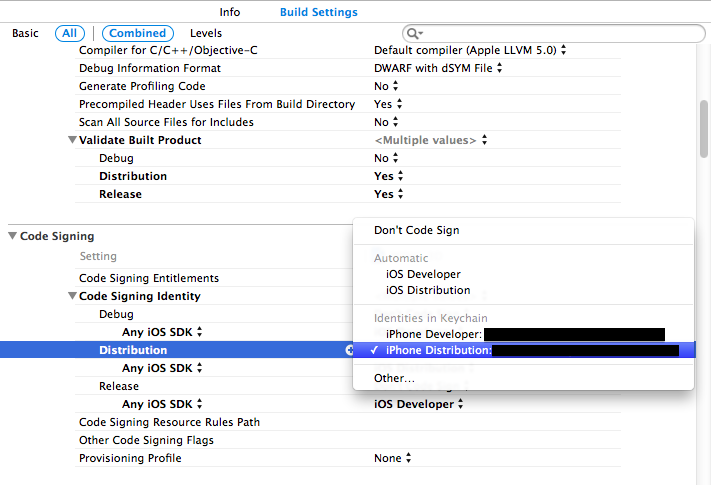Change Validate Built Product Distribution value

[388, 176]
